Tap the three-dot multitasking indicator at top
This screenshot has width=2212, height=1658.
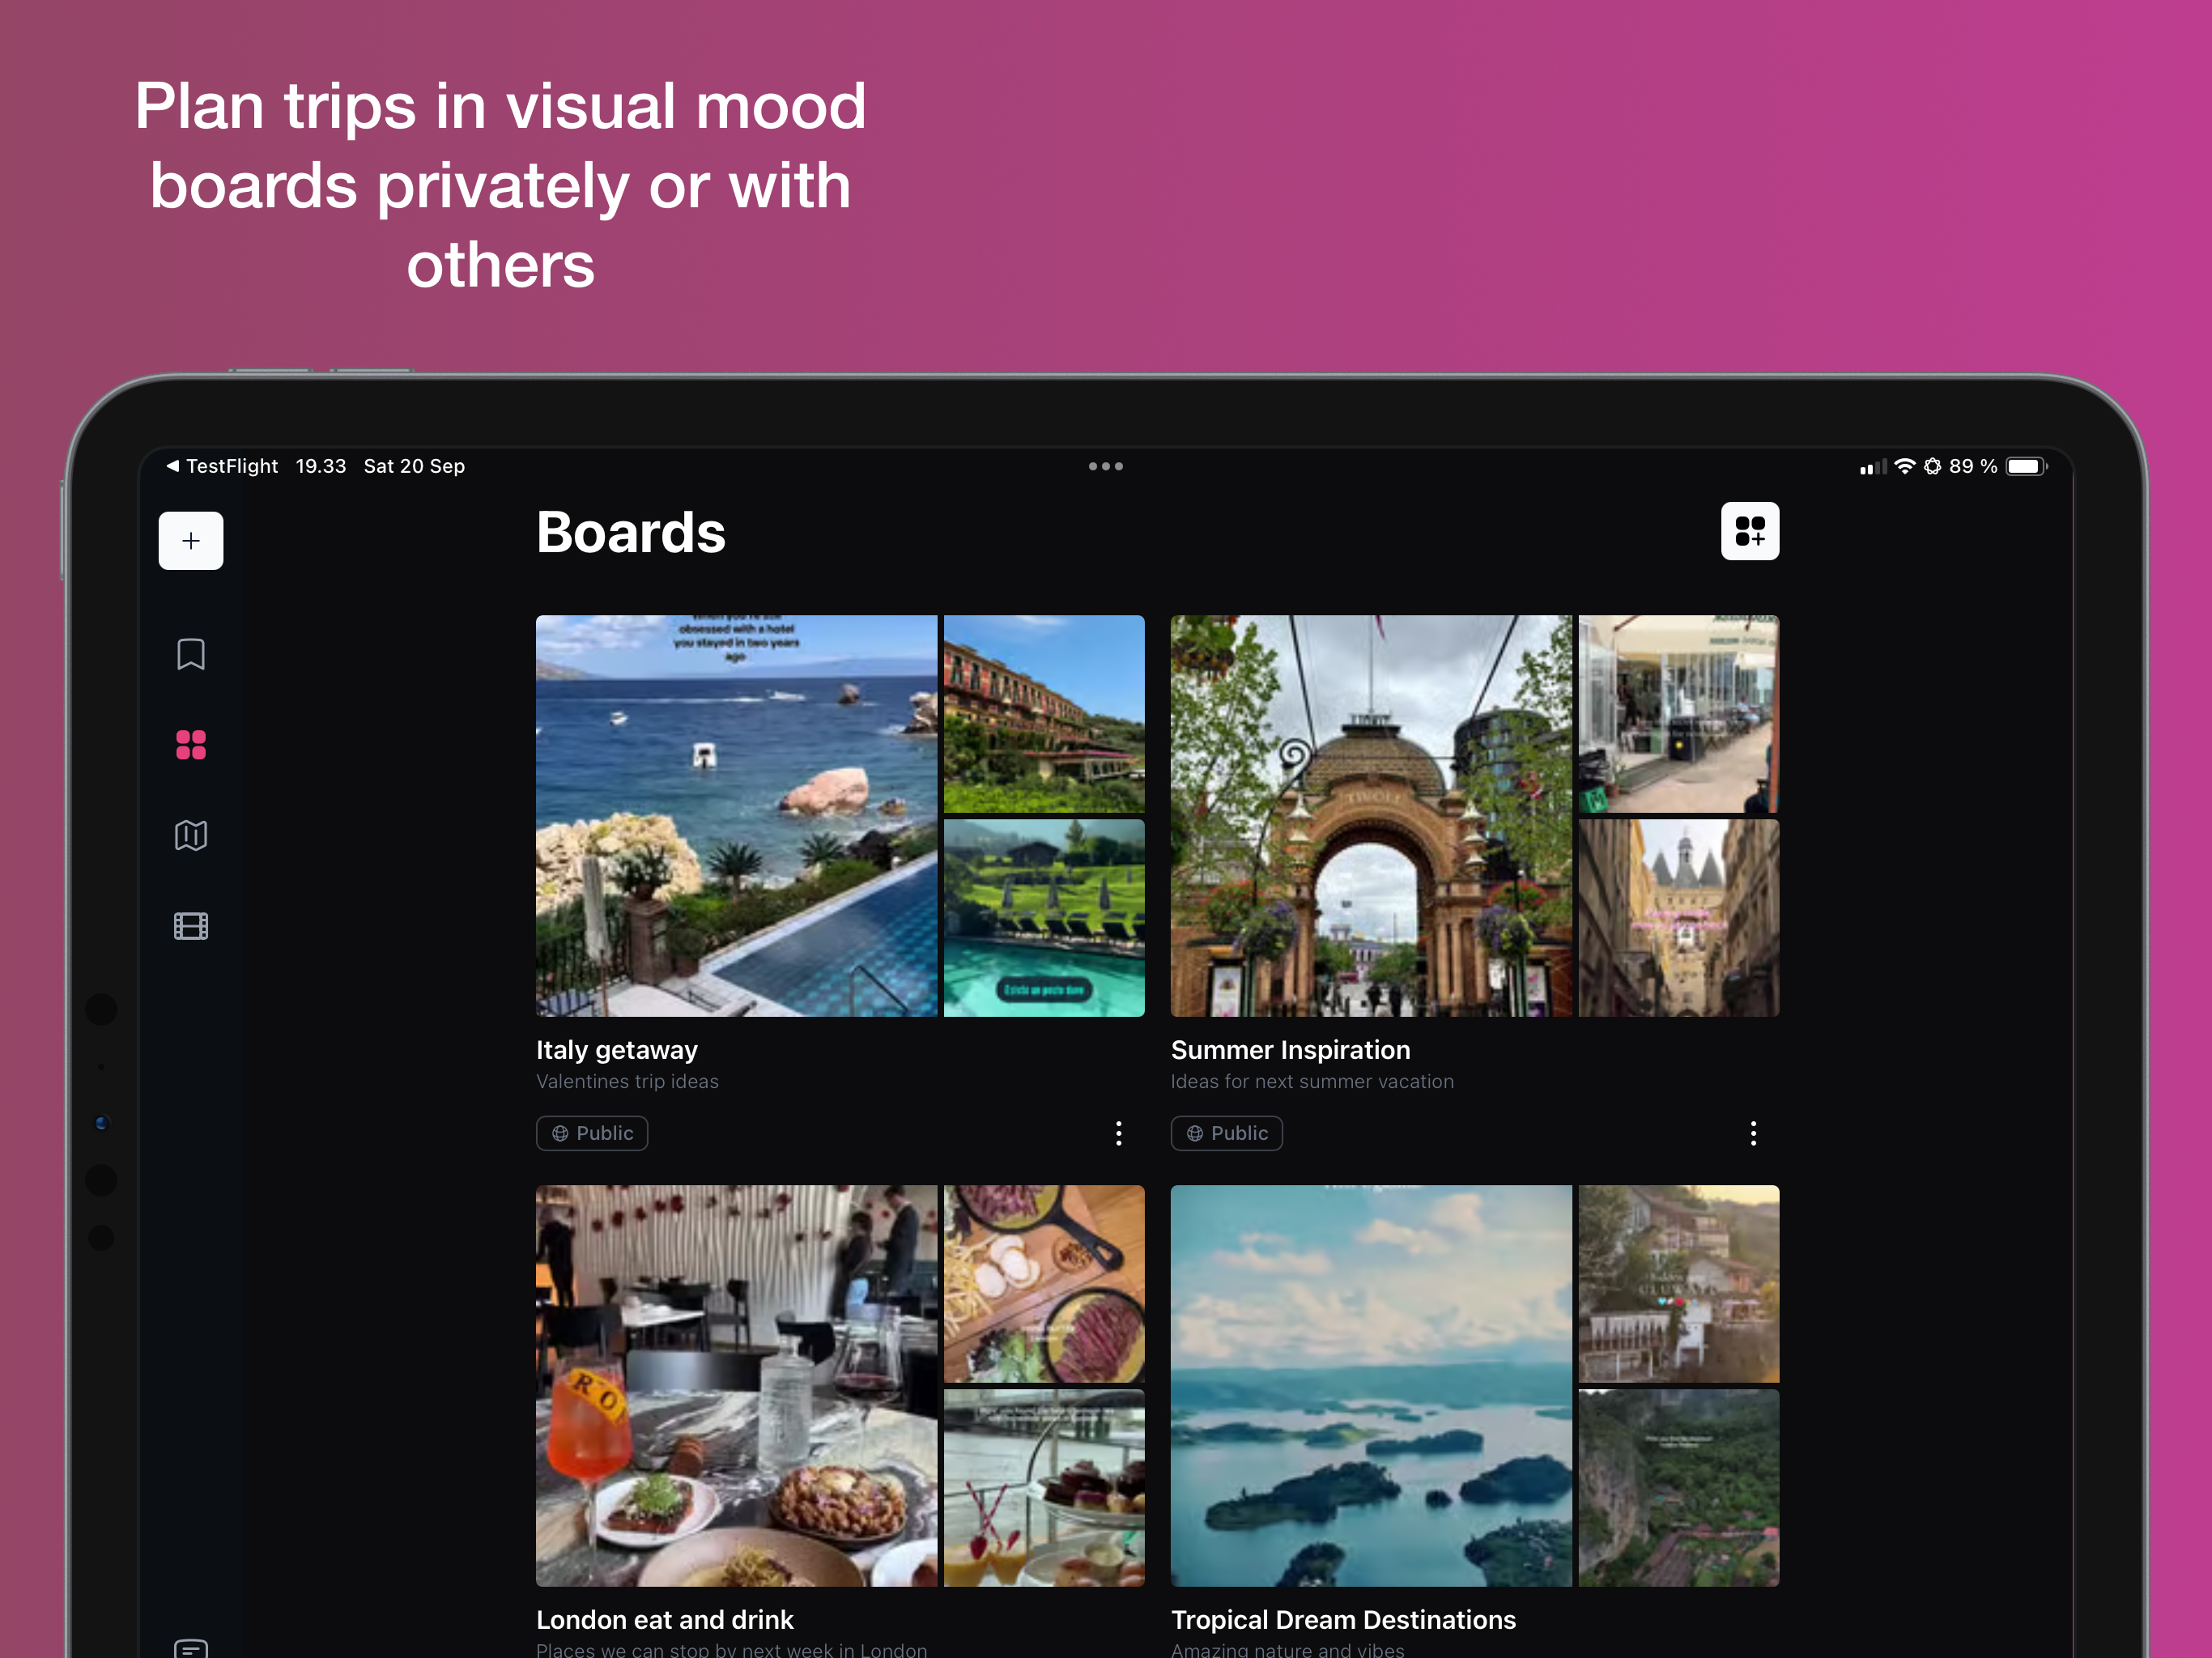(x=1106, y=466)
